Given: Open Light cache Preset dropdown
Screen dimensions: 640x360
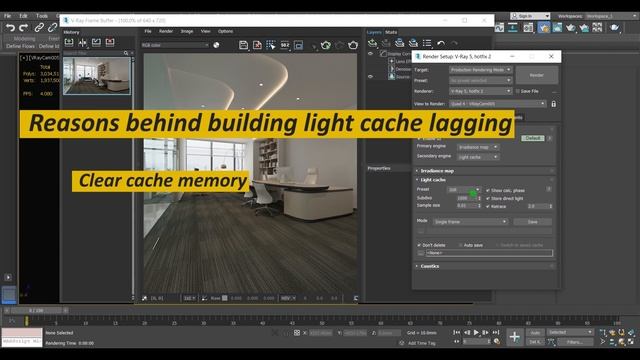Looking at the screenshot, I should [x=464, y=190].
